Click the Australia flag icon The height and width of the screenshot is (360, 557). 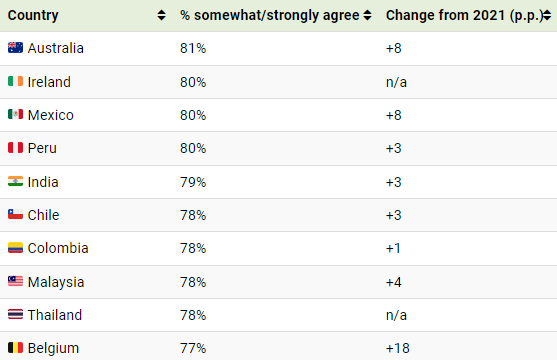[x=15, y=48]
